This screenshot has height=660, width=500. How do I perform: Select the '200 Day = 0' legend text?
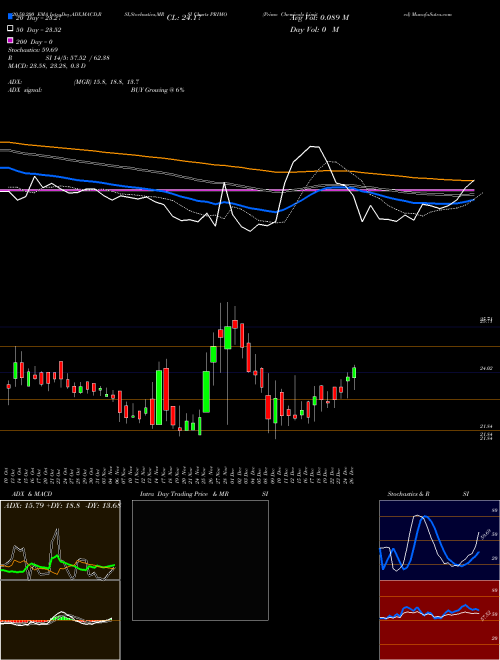34,42
